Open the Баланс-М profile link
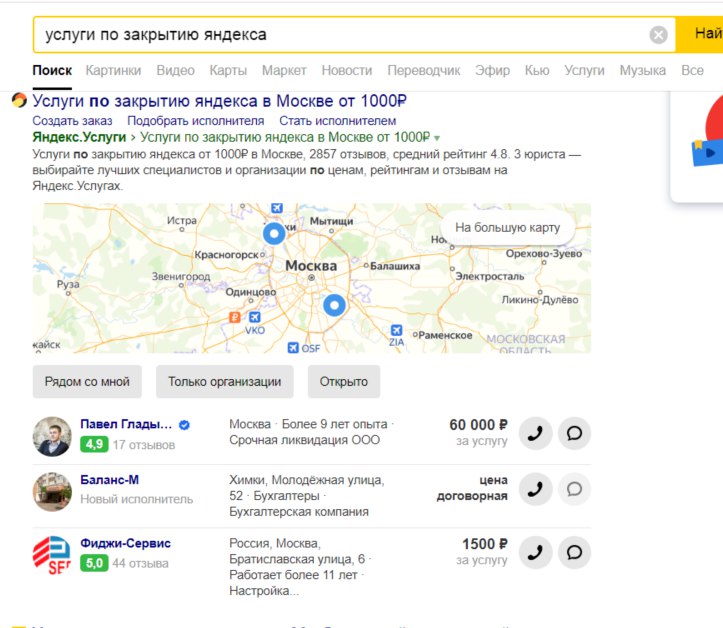723x628 pixels. (109, 480)
